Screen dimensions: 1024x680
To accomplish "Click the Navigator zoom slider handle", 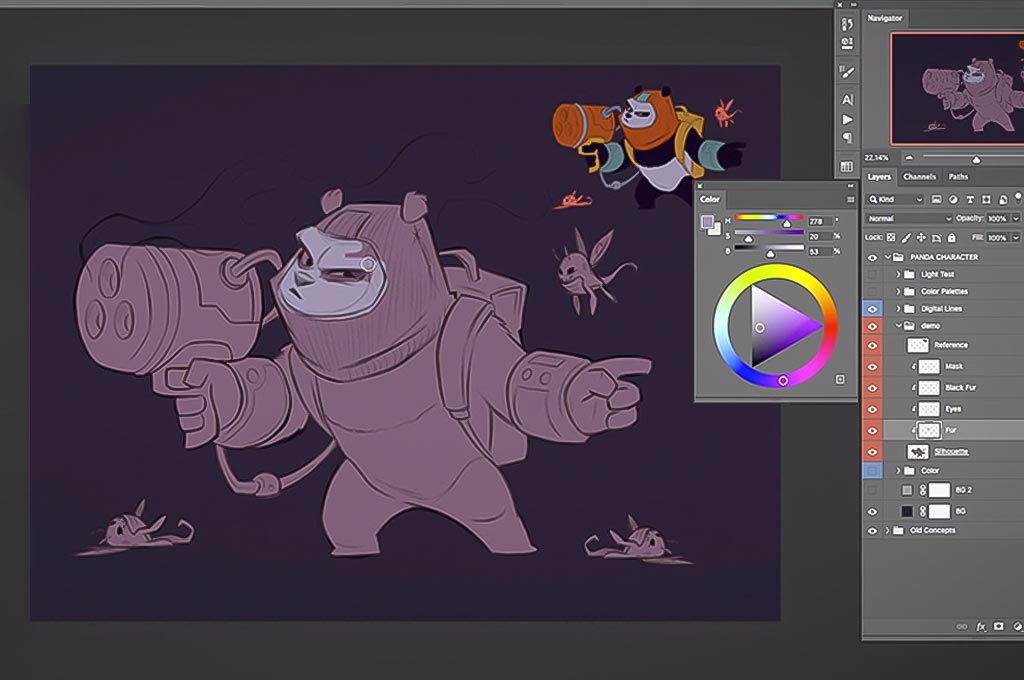I will (x=976, y=159).
